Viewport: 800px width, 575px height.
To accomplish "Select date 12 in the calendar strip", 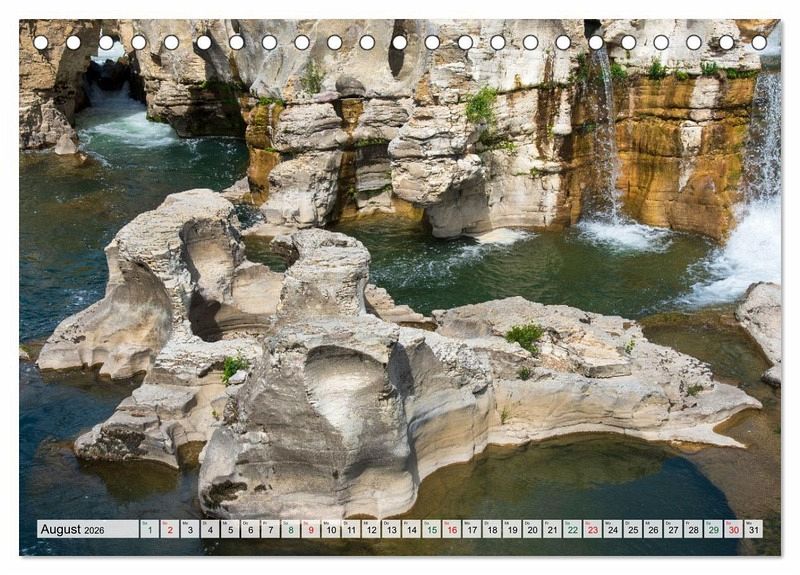I will tap(371, 529).
